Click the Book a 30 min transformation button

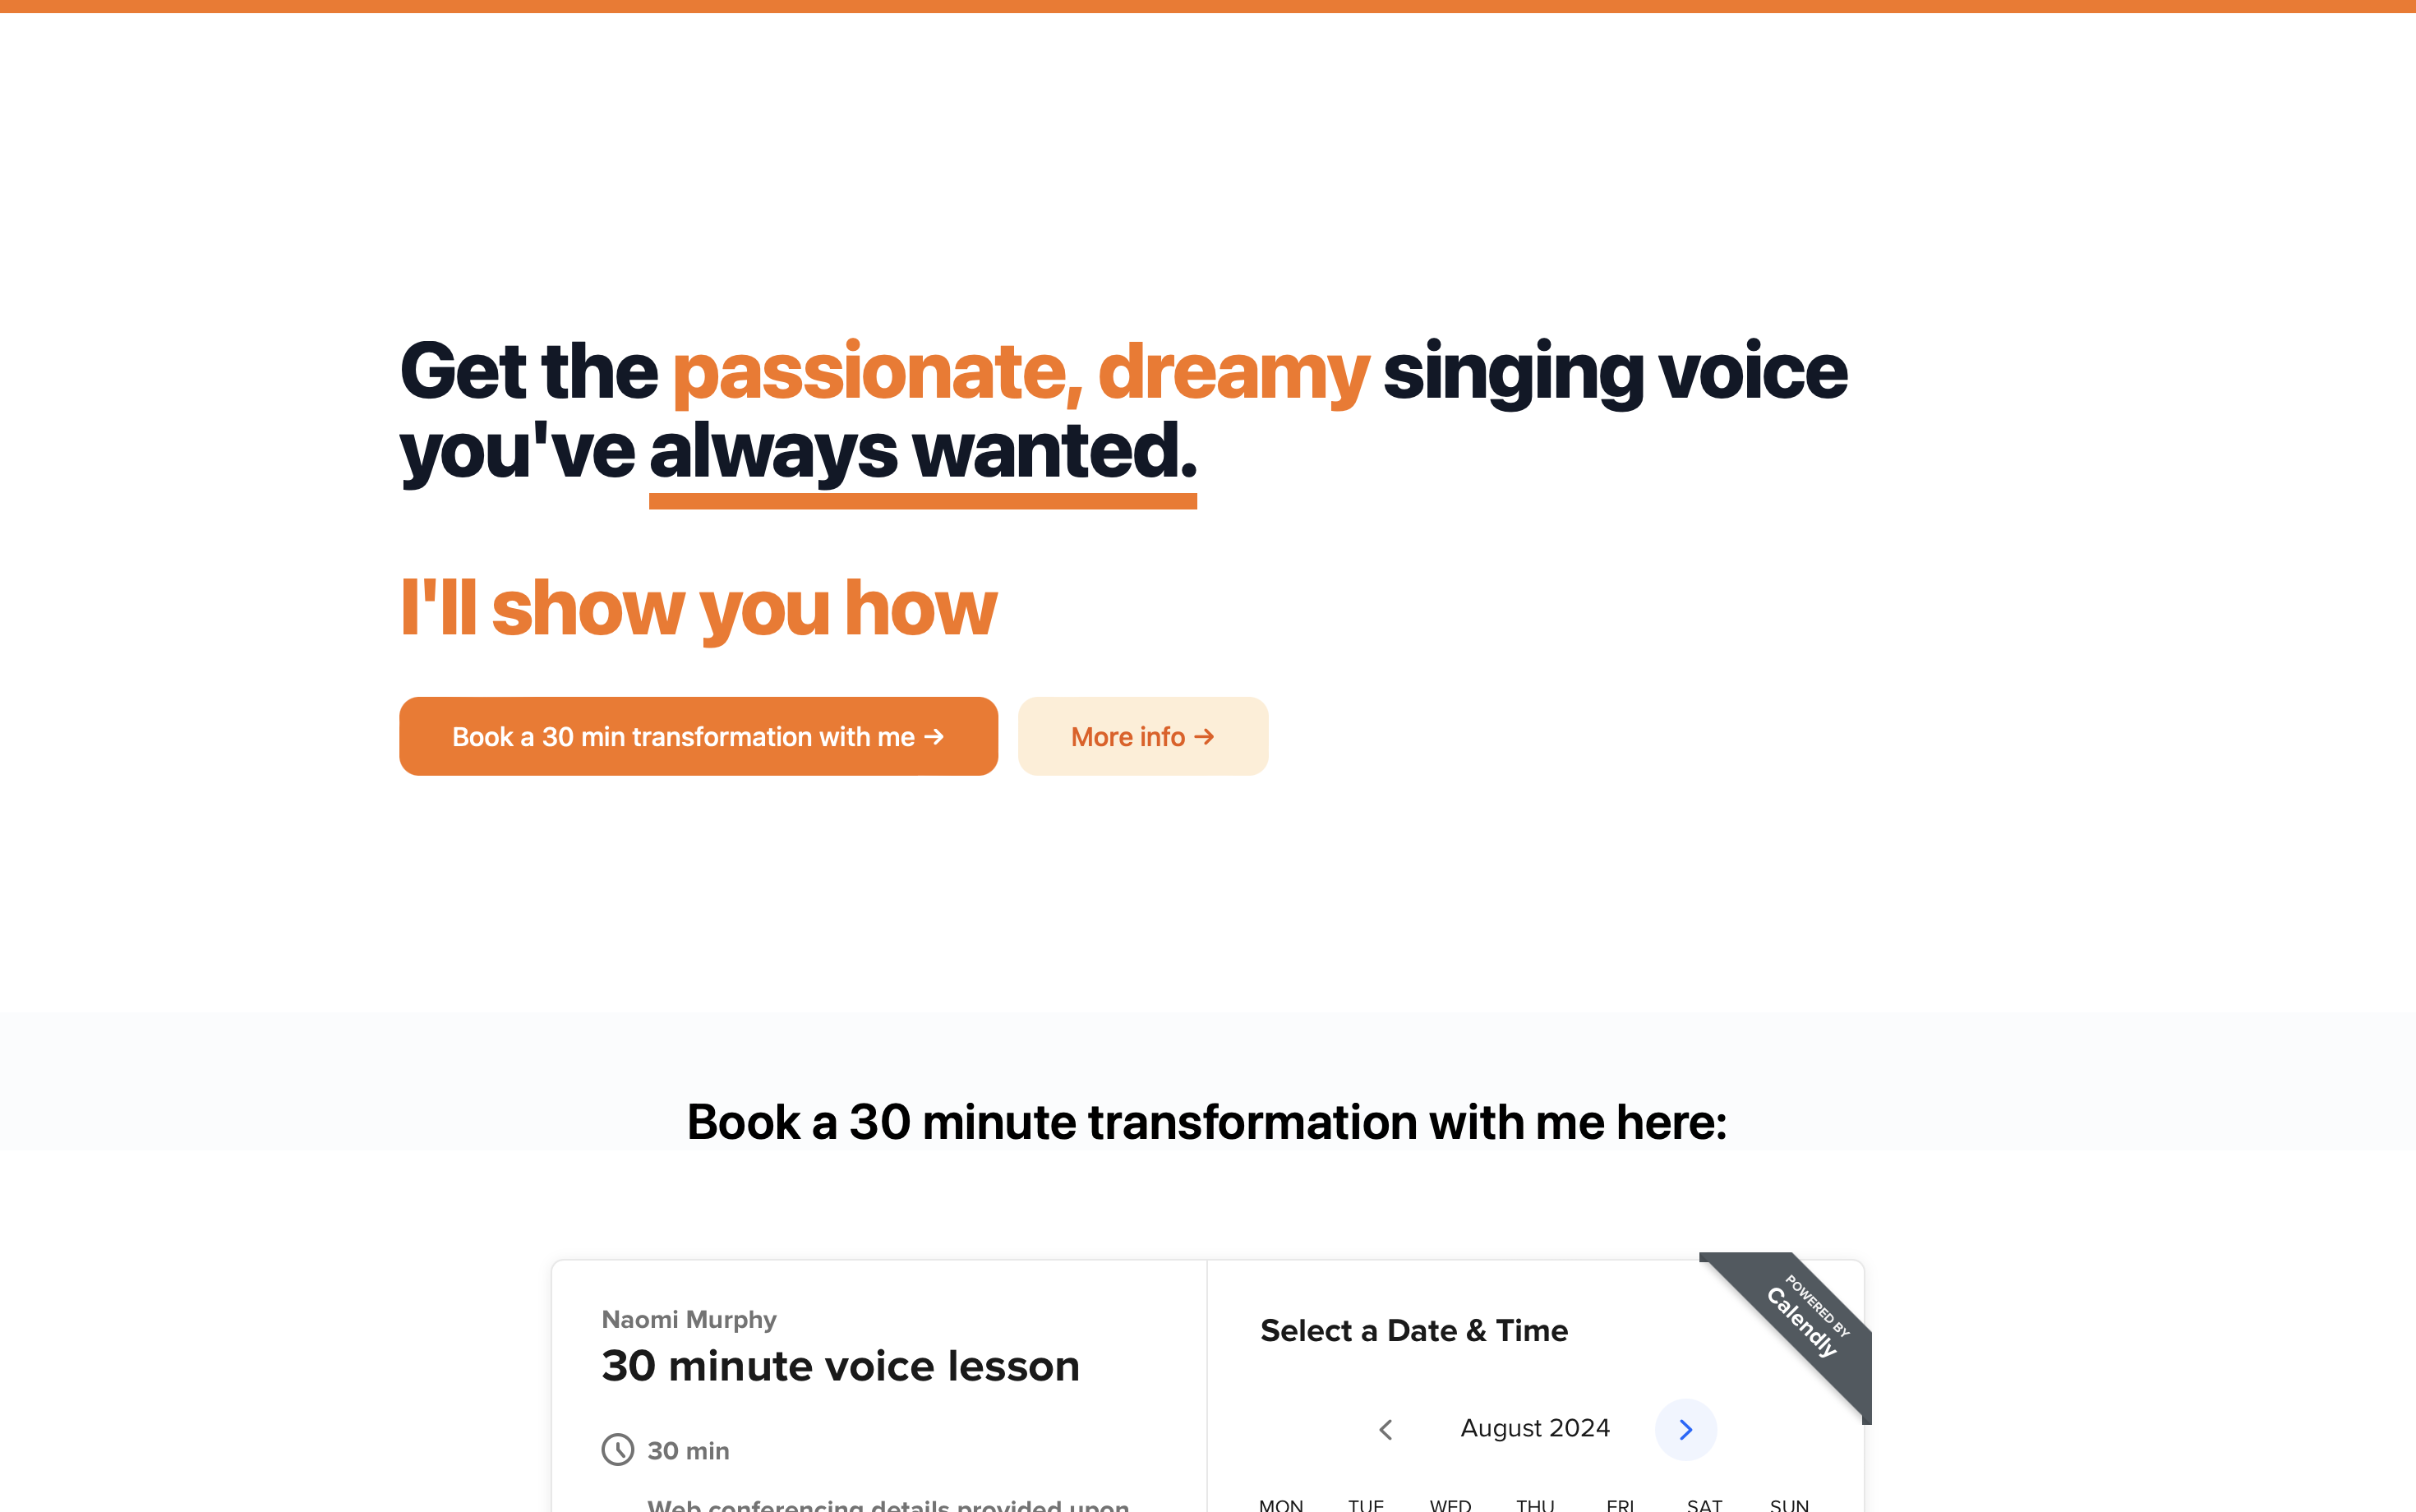click(x=698, y=737)
